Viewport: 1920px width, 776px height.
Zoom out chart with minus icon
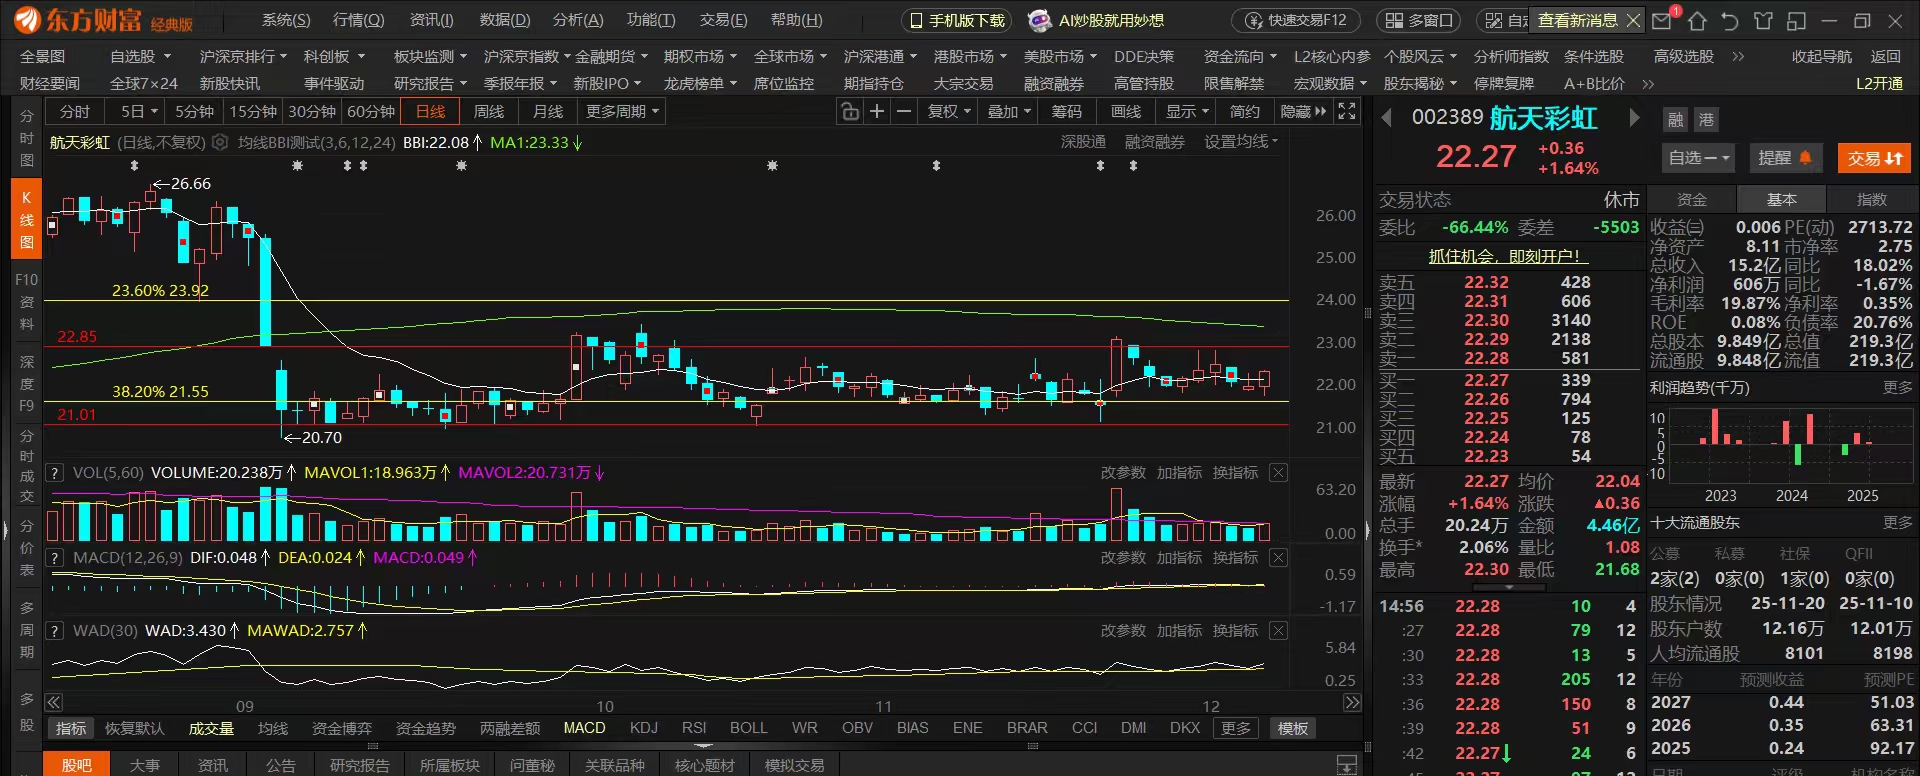pos(904,112)
